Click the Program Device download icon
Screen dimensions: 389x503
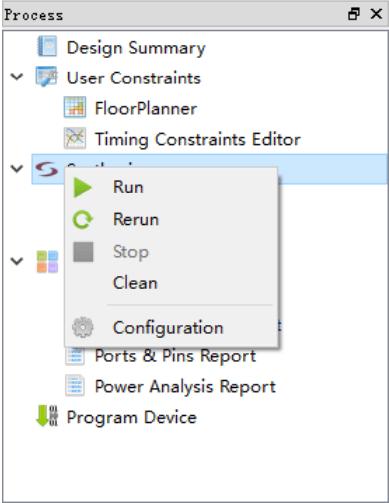(x=47, y=416)
